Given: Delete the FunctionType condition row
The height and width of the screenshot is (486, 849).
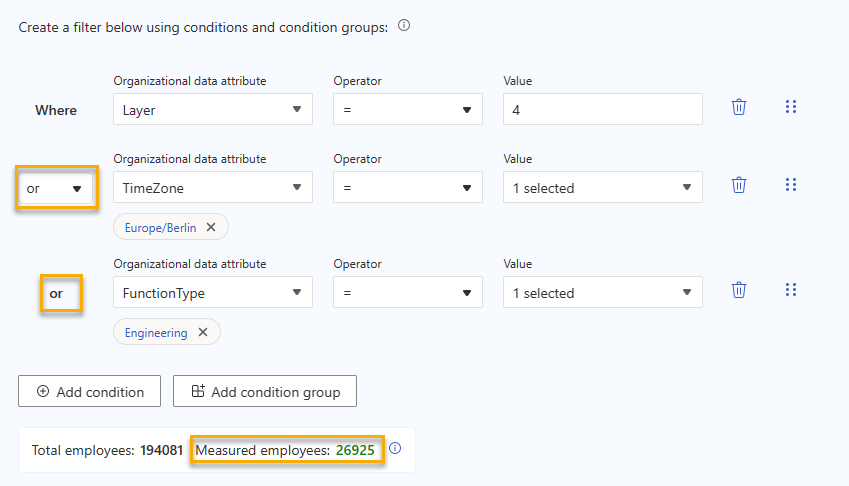Looking at the screenshot, I should coord(739,290).
